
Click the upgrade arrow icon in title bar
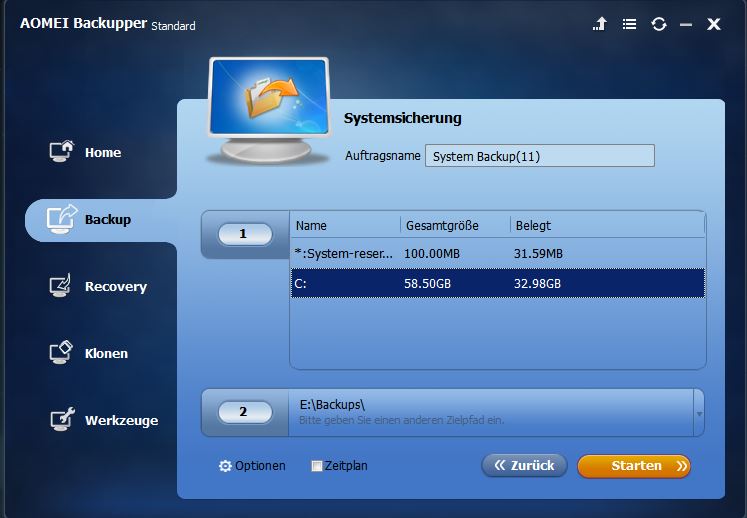pyautogui.click(x=600, y=23)
